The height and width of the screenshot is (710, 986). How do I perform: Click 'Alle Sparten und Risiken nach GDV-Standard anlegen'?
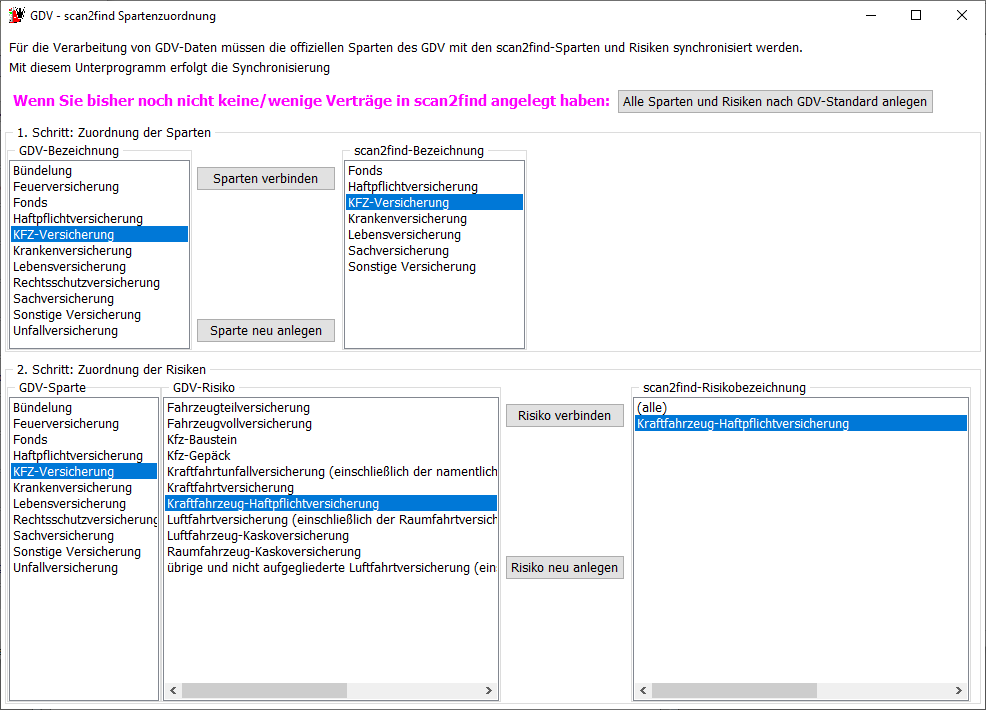click(x=775, y=101)
